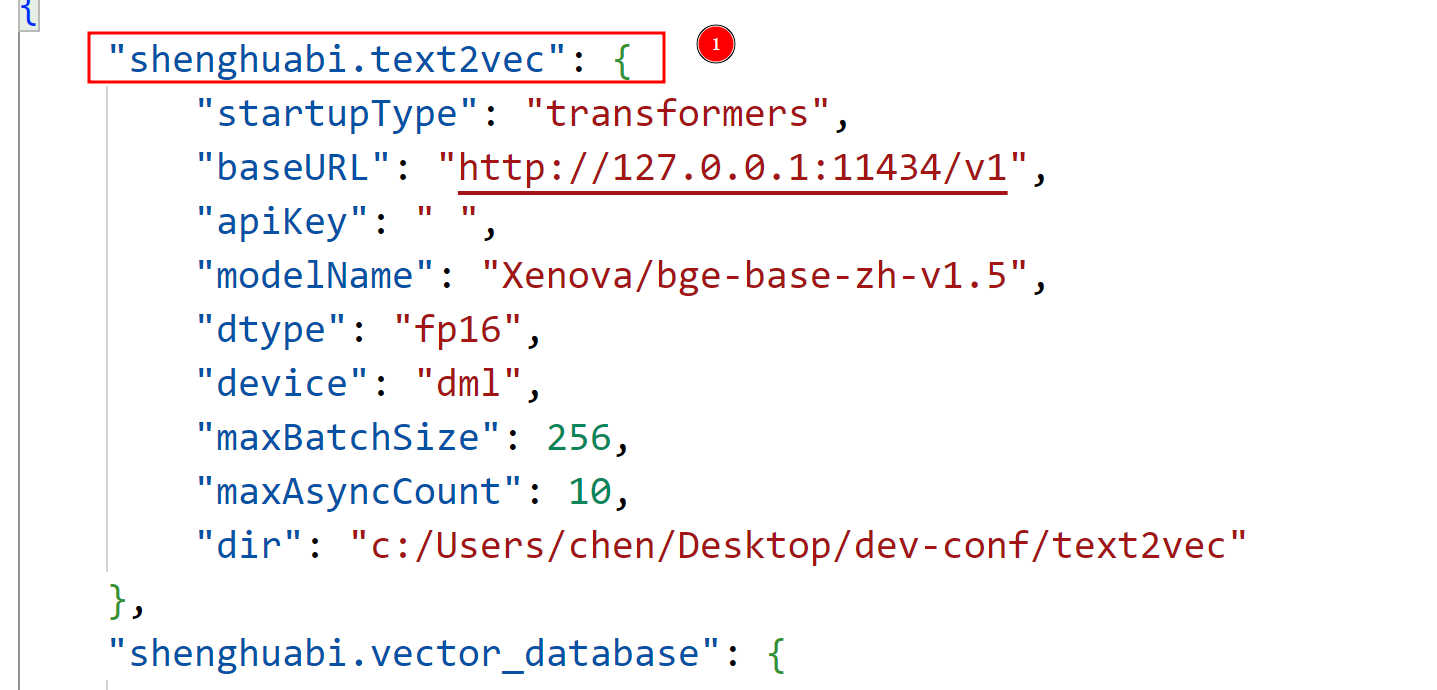Click the "dir" key

(250, 546)
